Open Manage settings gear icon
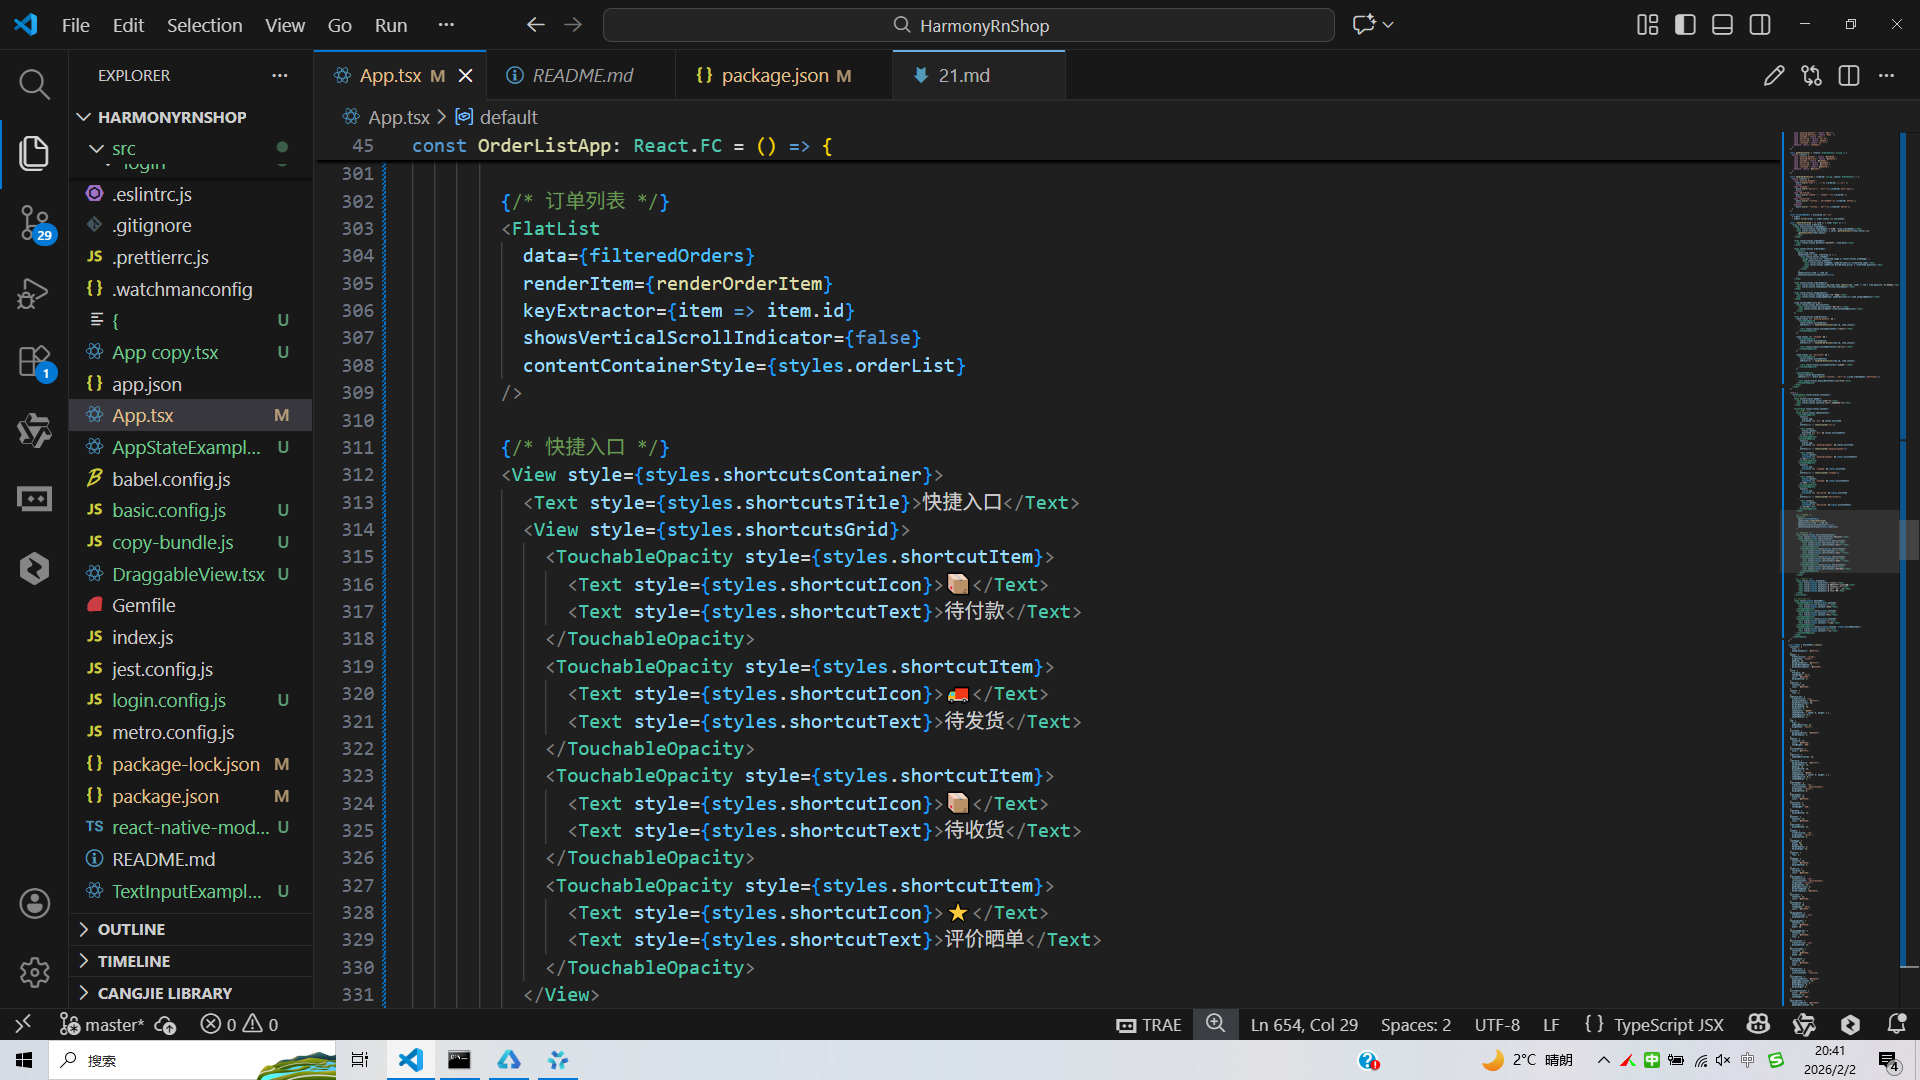 click(x=34, y=972)
